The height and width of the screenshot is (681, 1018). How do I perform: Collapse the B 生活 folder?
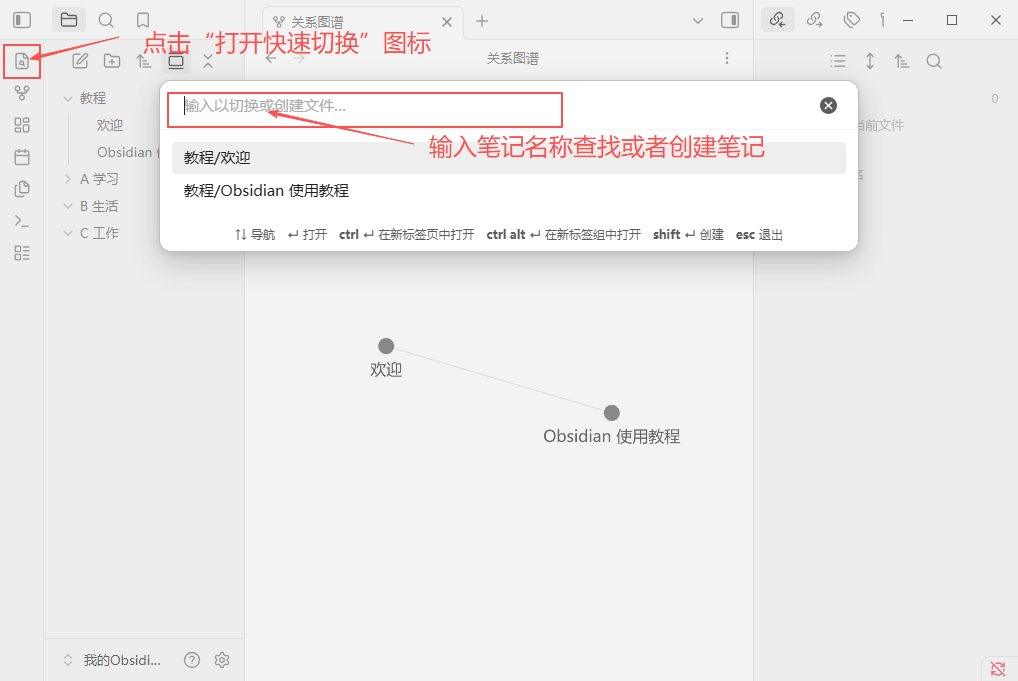click(x=68, y=206)
